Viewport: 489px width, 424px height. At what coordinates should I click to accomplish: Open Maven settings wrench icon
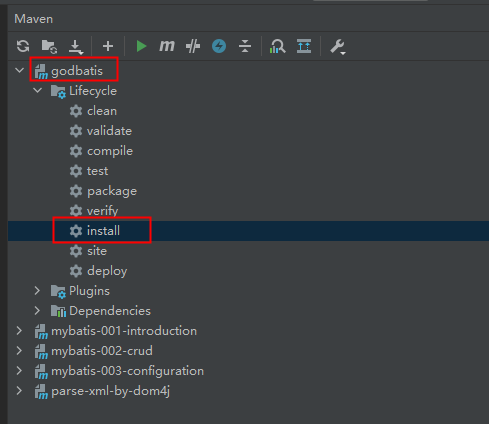pos(338,47)
